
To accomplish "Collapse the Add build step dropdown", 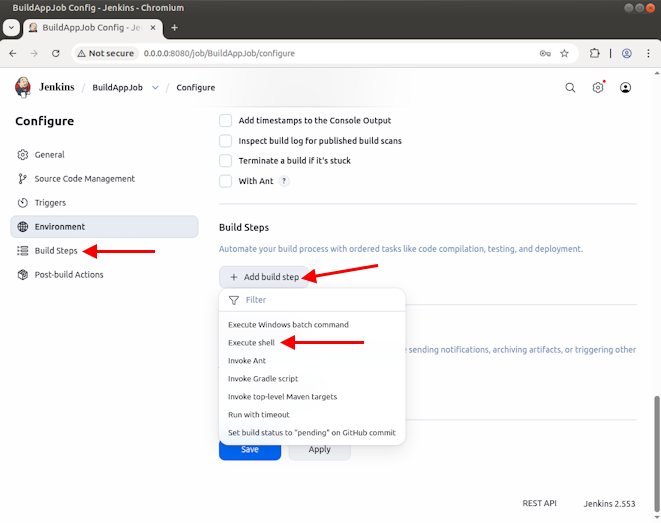I will (264, 277).
